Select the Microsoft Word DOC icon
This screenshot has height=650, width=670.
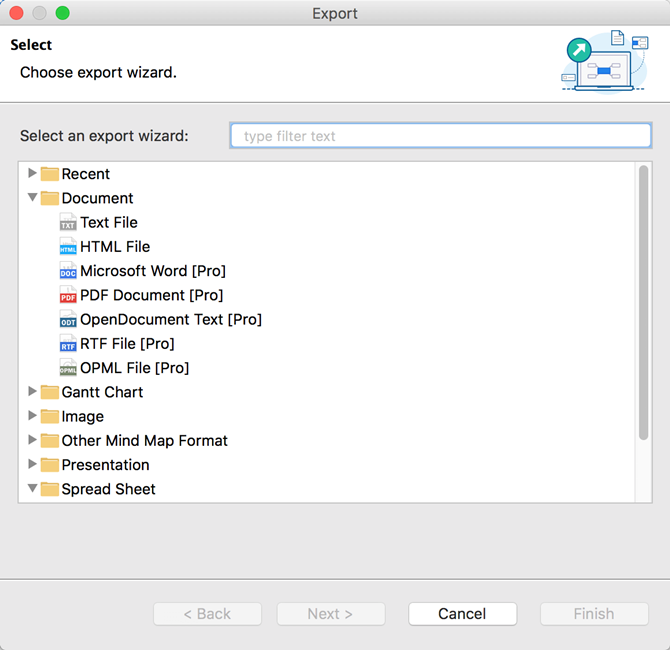click(68, 271)
